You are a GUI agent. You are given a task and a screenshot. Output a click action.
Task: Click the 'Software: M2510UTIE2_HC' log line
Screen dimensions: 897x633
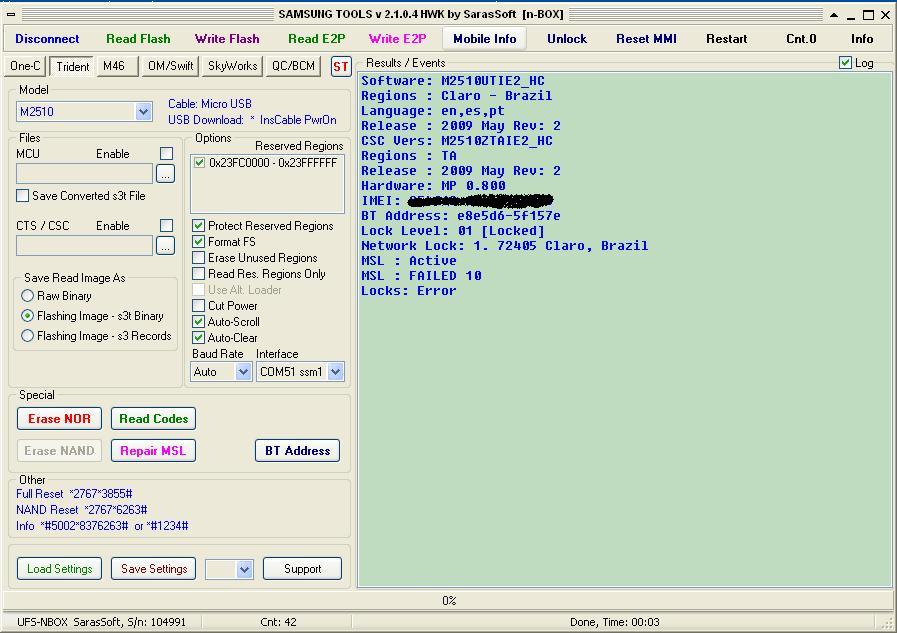point(453,81)
